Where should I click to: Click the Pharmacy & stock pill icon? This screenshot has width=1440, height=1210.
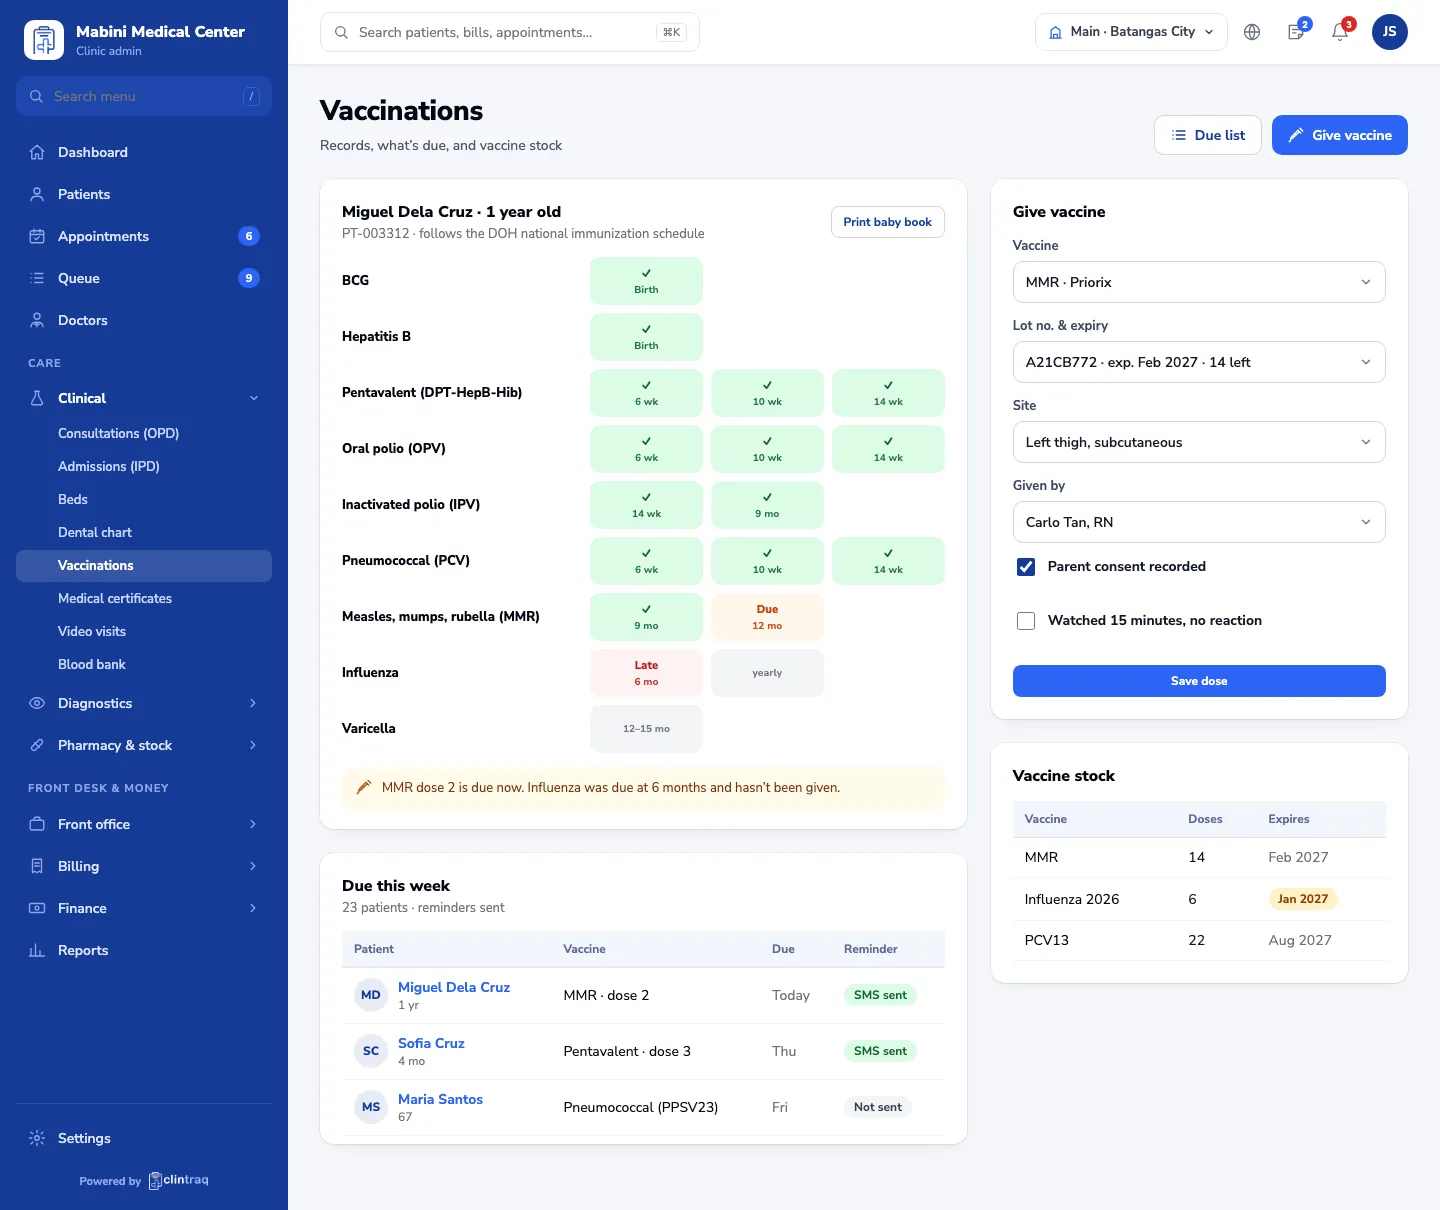(x=37, y=745)
